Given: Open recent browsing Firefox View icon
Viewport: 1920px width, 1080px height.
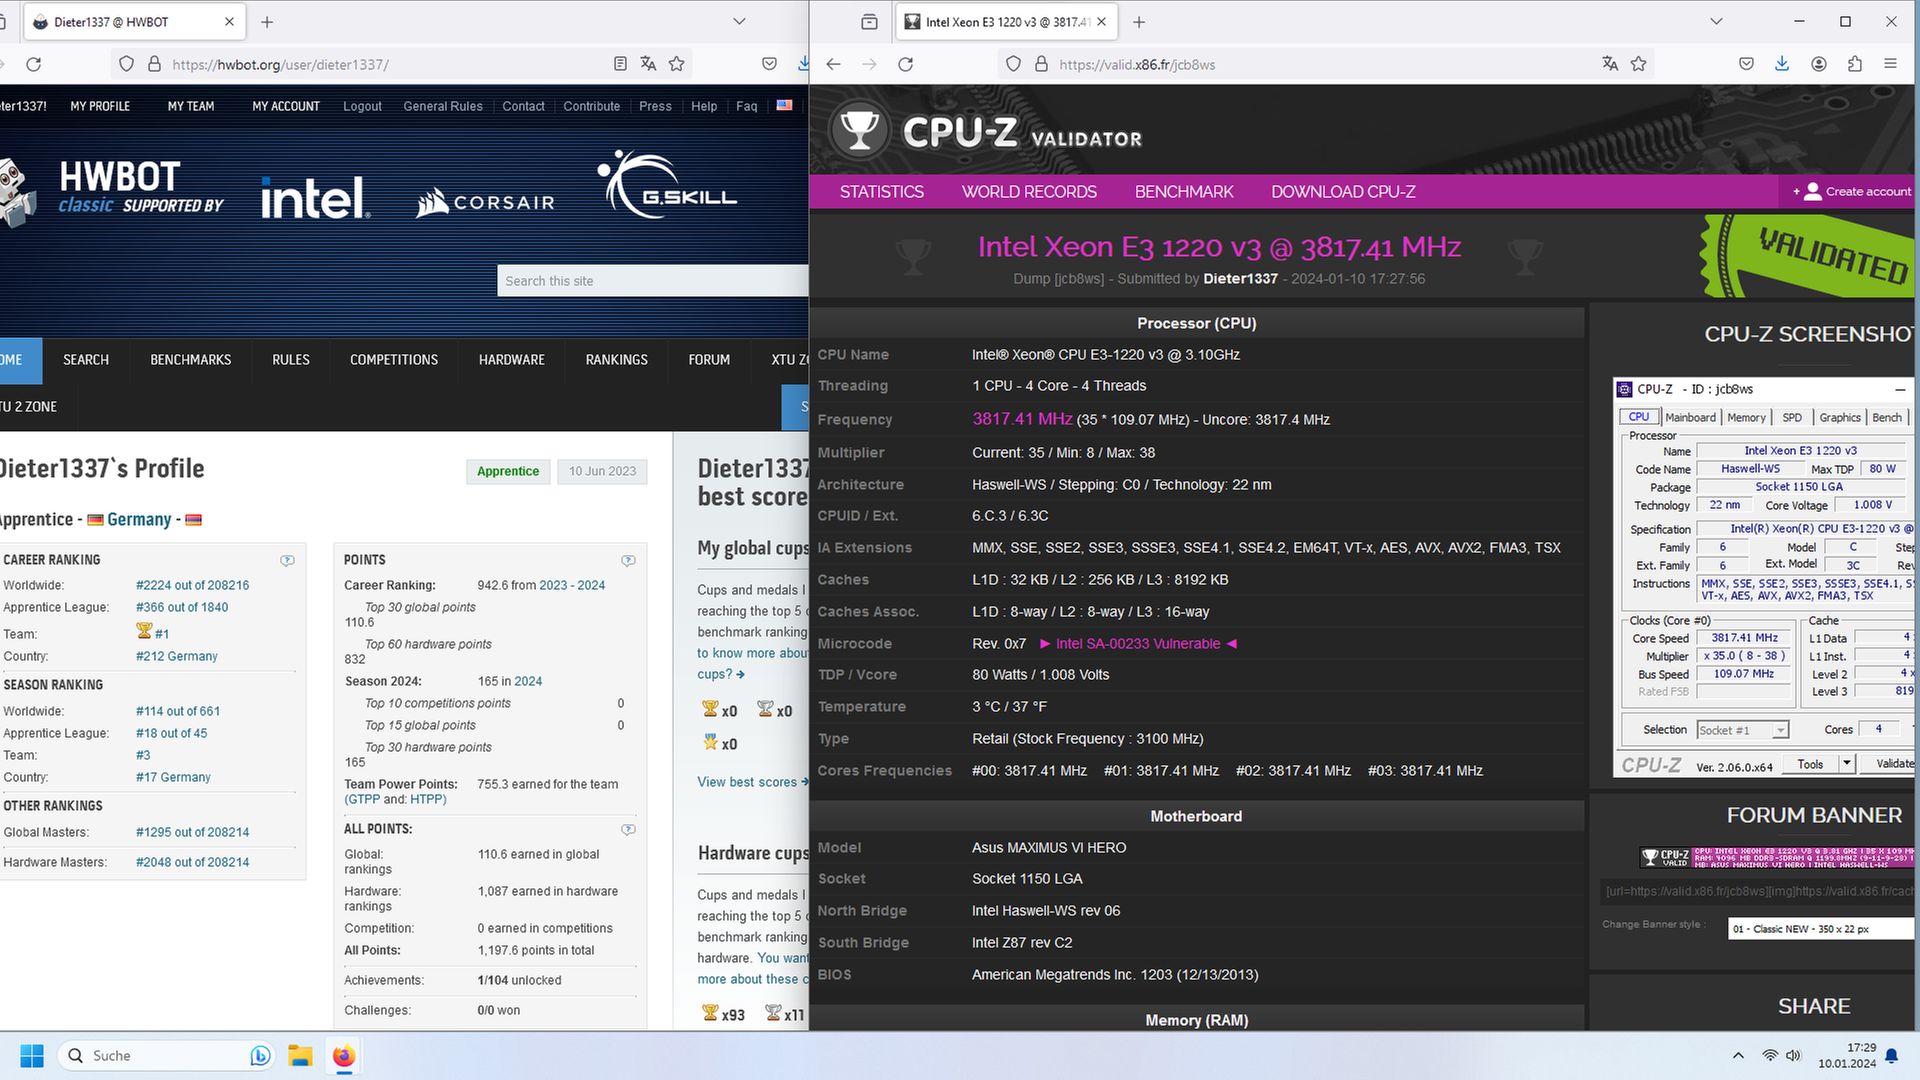Looking at the screenshot, I should coord(869,21).
